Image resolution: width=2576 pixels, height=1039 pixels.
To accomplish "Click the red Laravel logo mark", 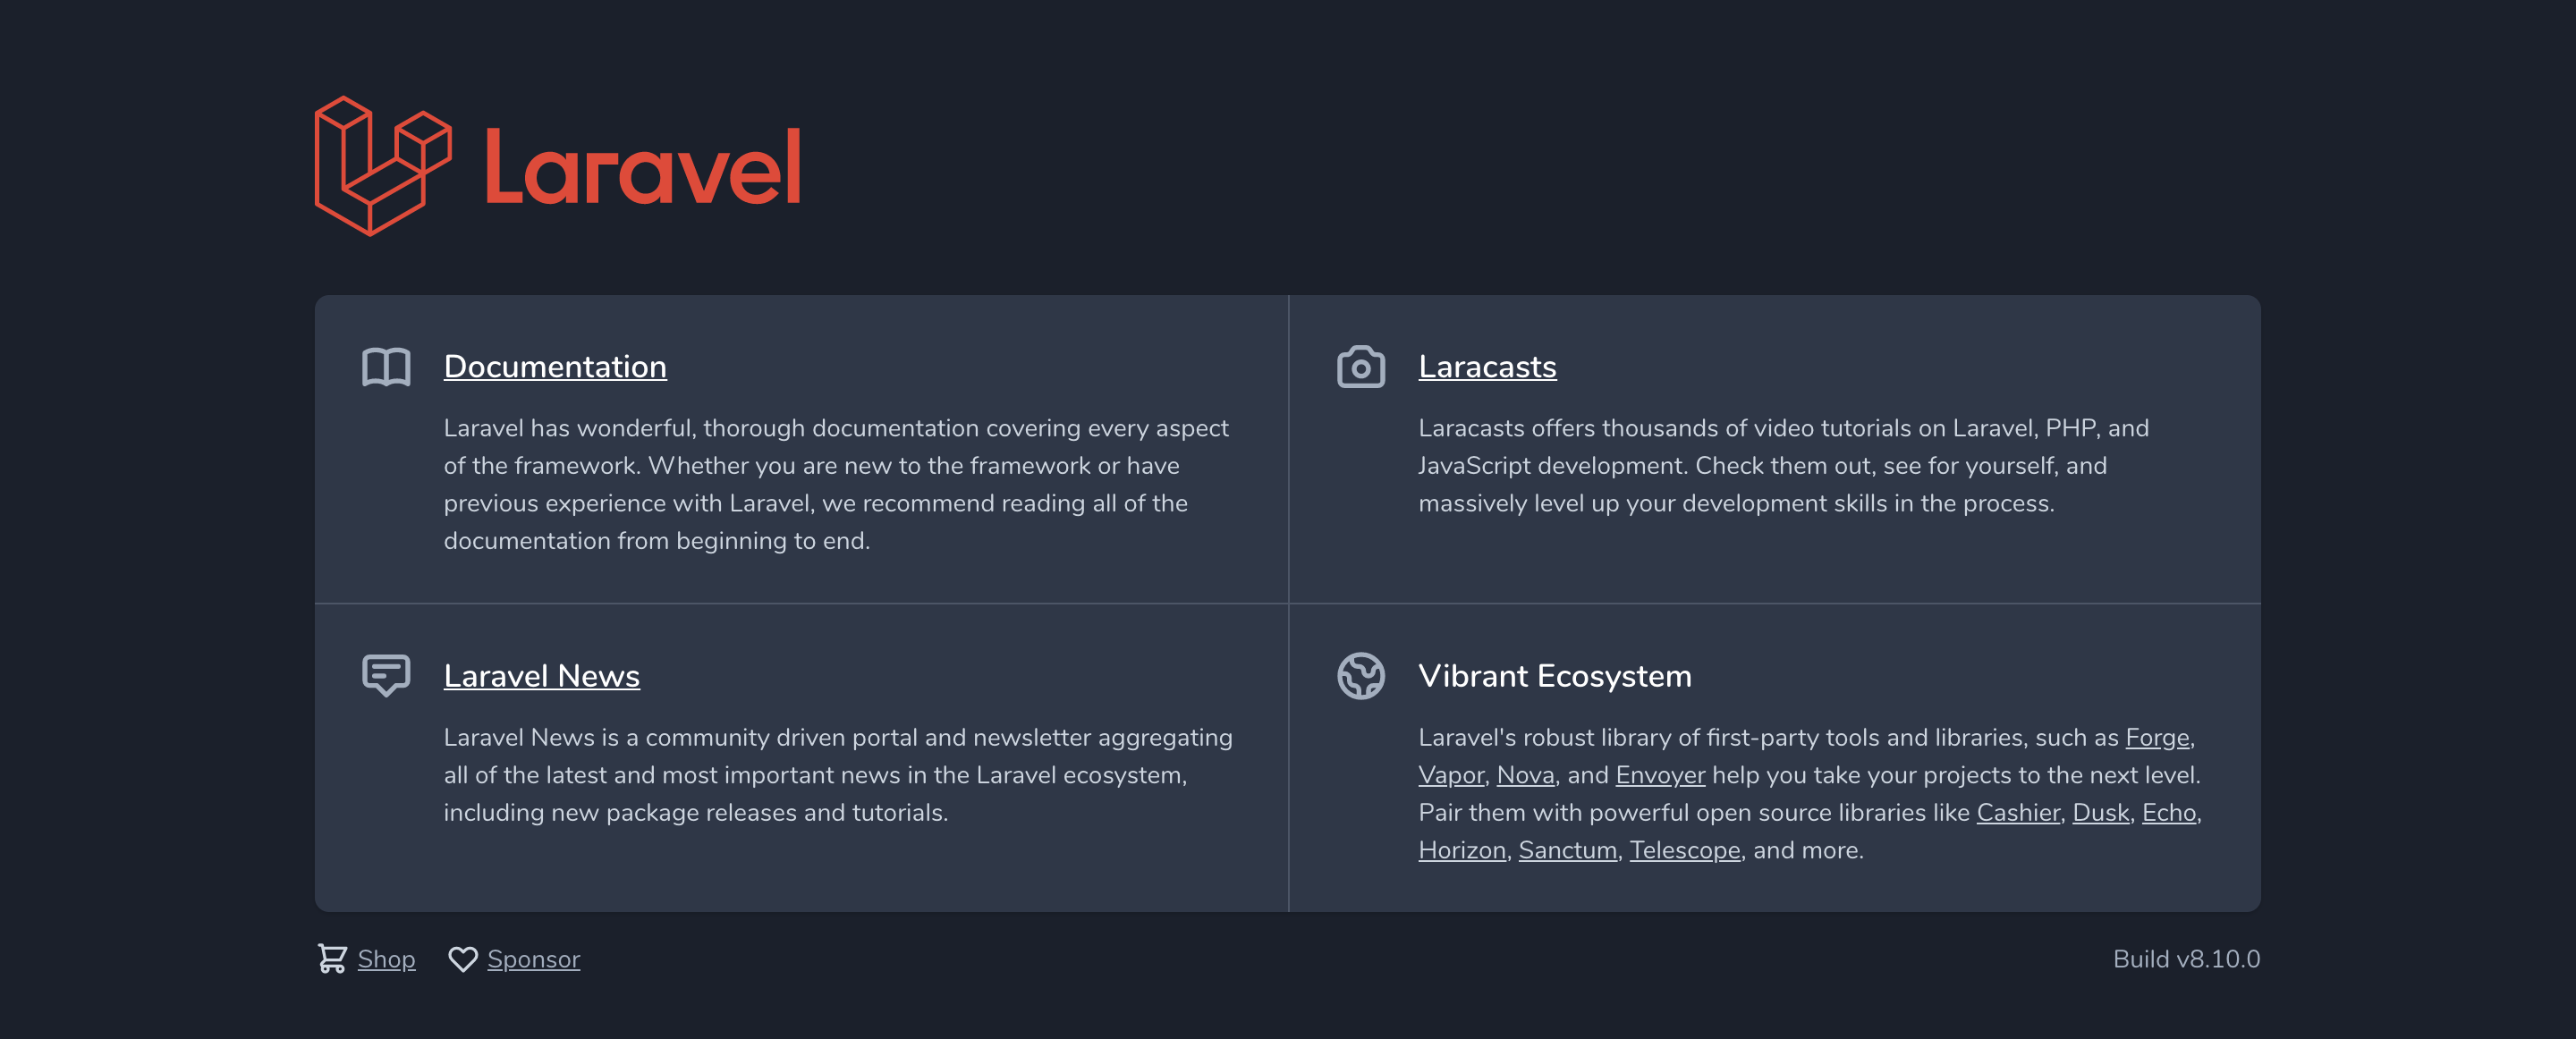I will tap(384, 167).
